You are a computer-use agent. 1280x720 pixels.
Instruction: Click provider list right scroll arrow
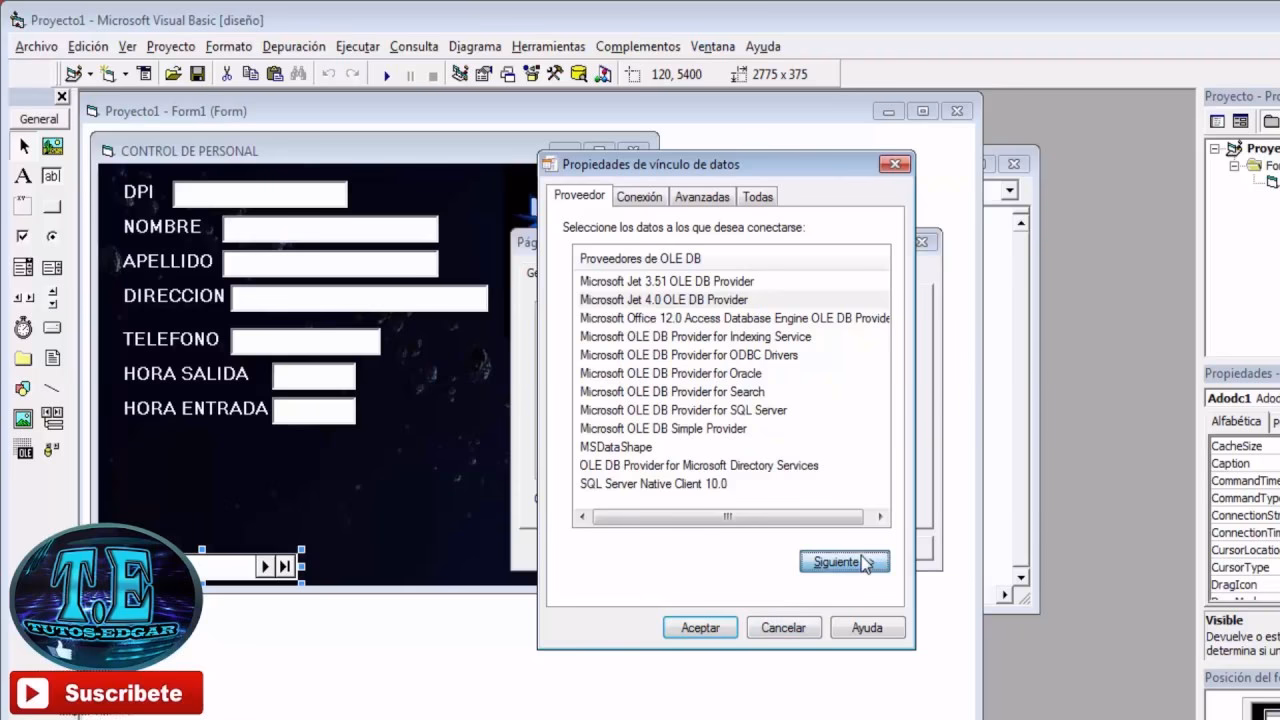(880, 517)
